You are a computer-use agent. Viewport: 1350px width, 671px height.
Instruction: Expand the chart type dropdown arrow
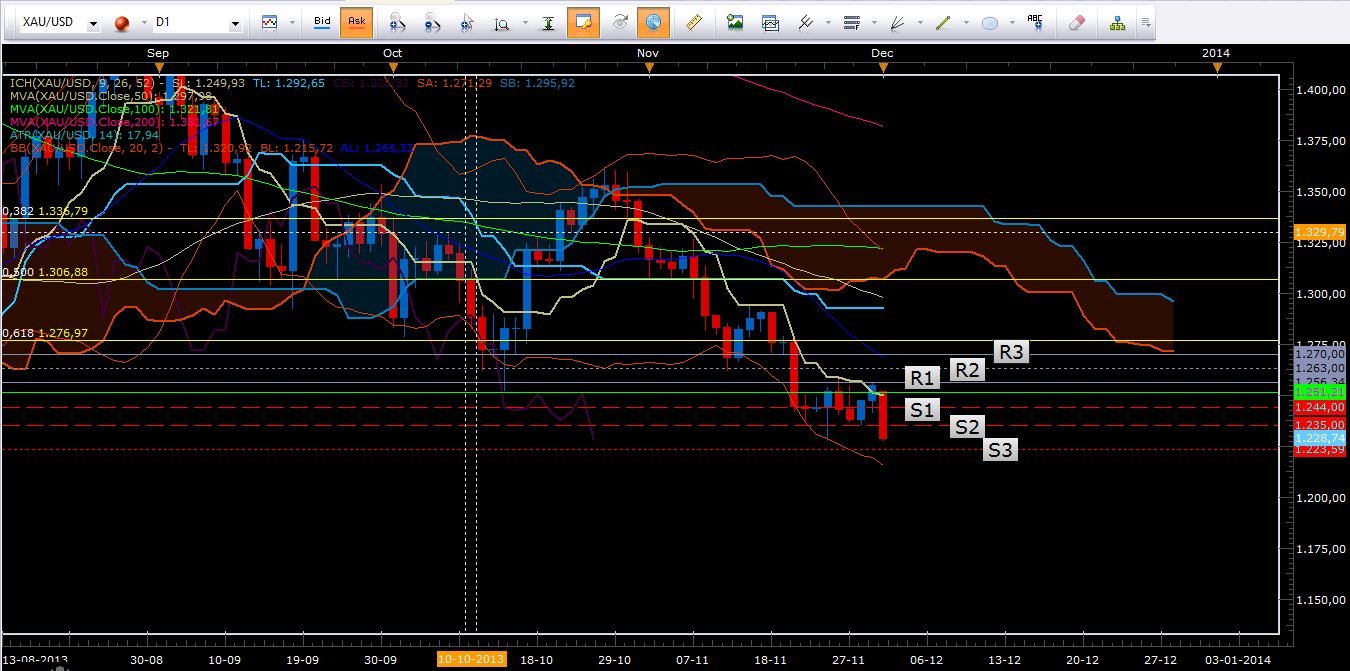click(292, 22)
